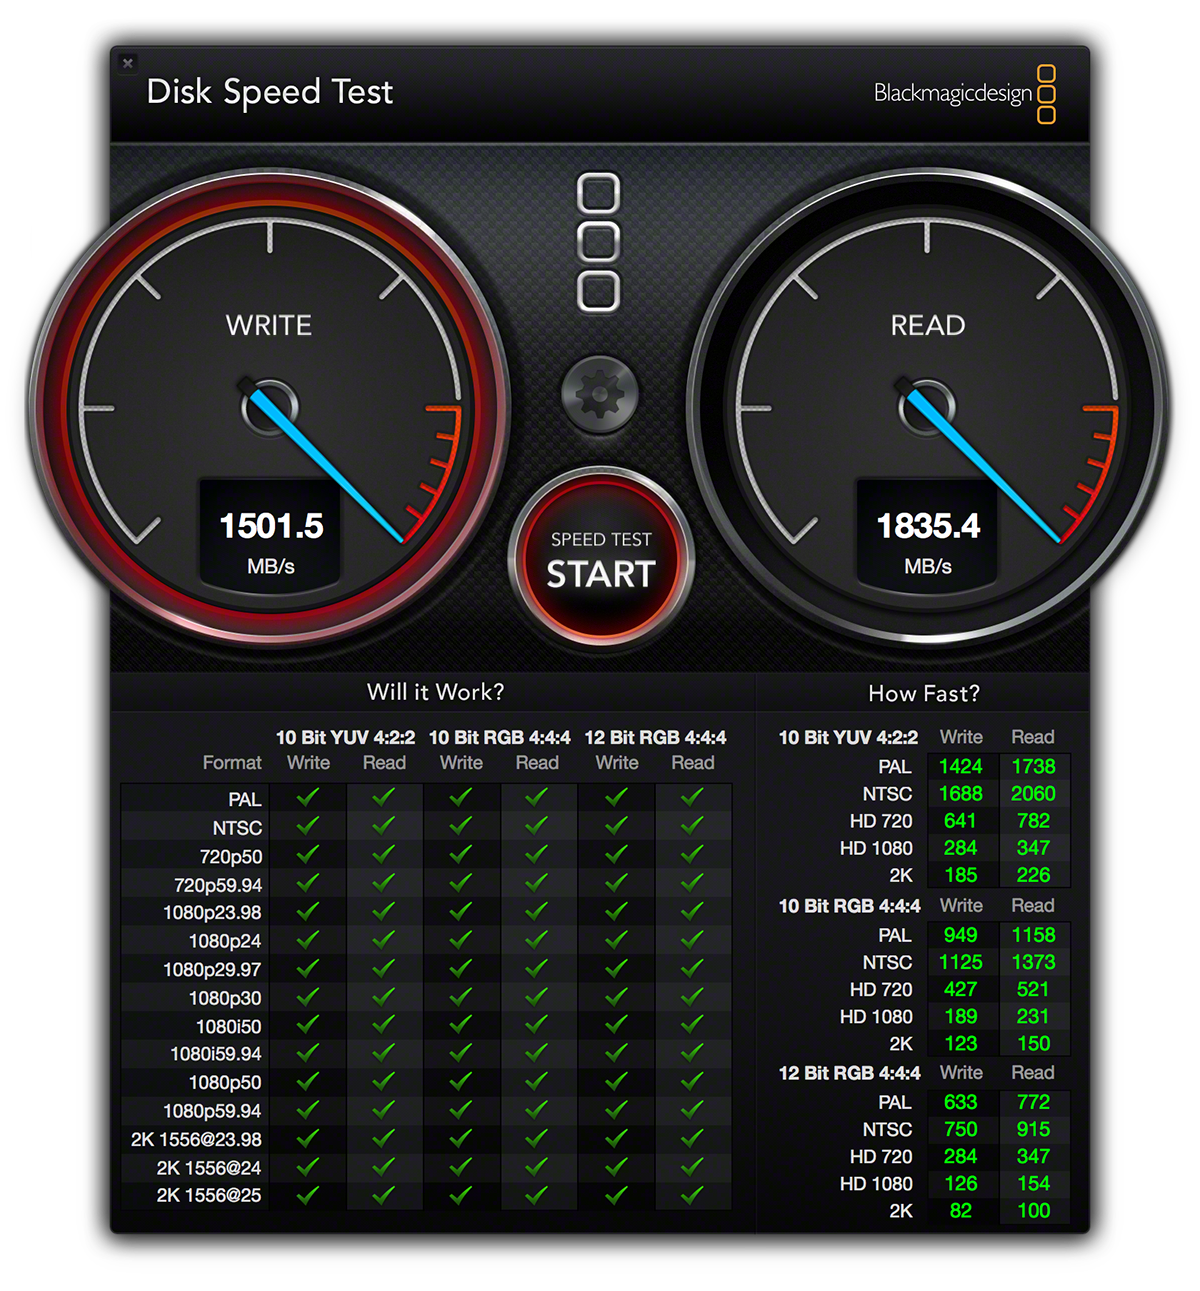Screen dimensions: 1200x1291
Task: Click the PAL row in the Format list
Action: (244, 799)
